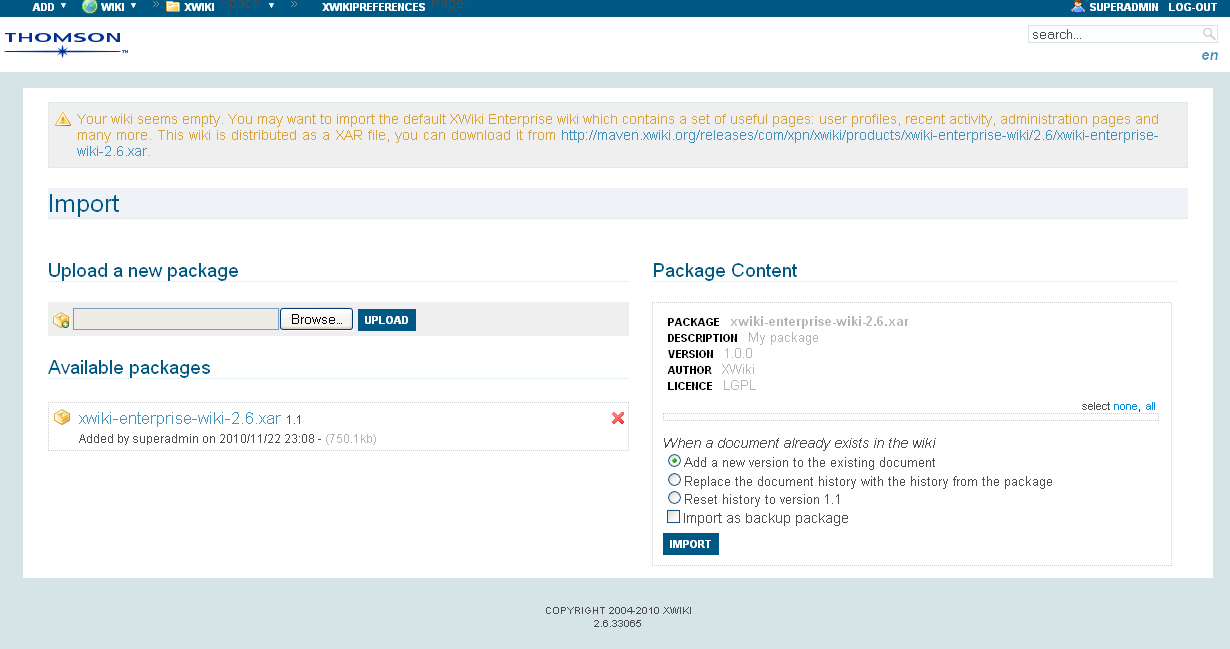Open the Wiki dropdown arrow
Viewport: 1230px width, 649px height.
[x=133, y=6]
